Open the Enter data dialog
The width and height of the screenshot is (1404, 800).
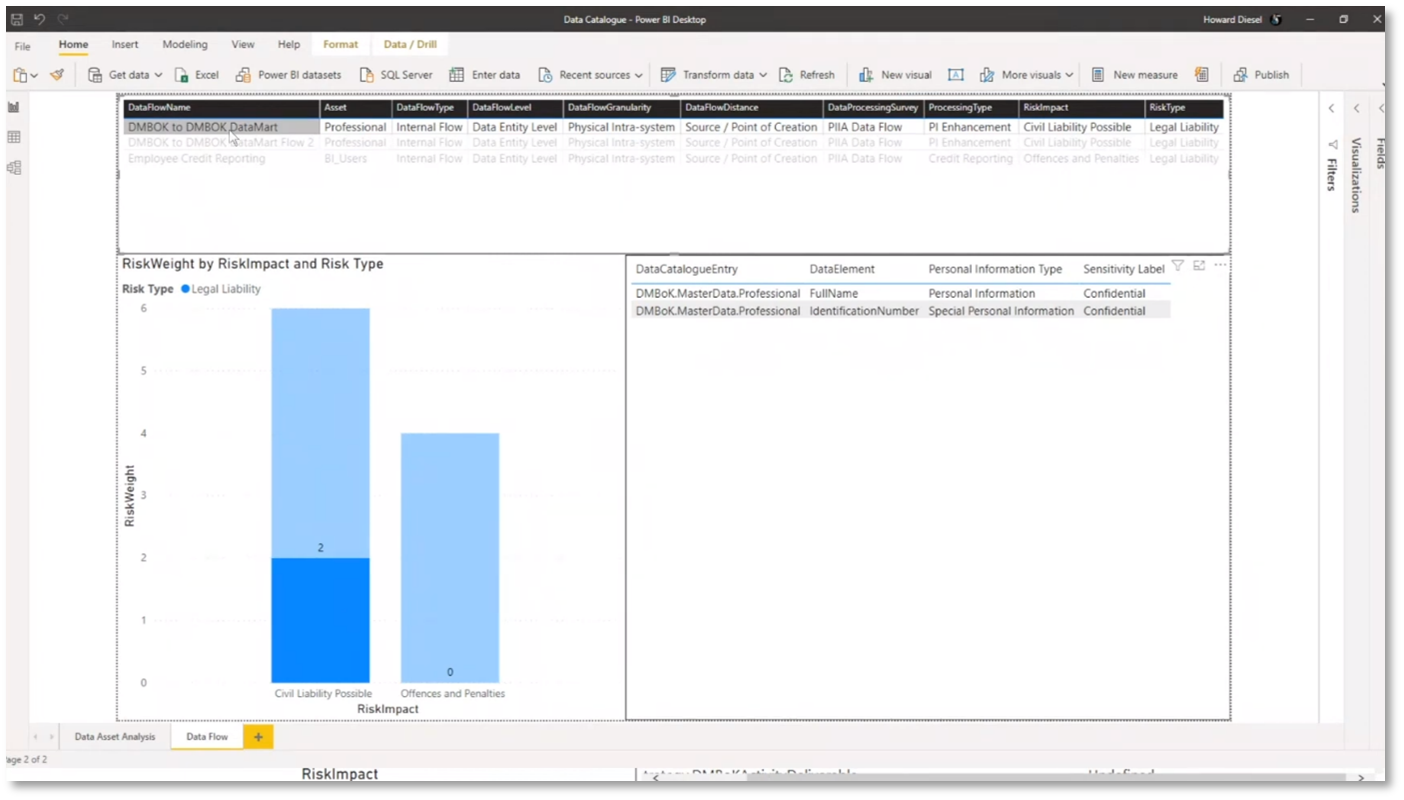coord(485,75)
